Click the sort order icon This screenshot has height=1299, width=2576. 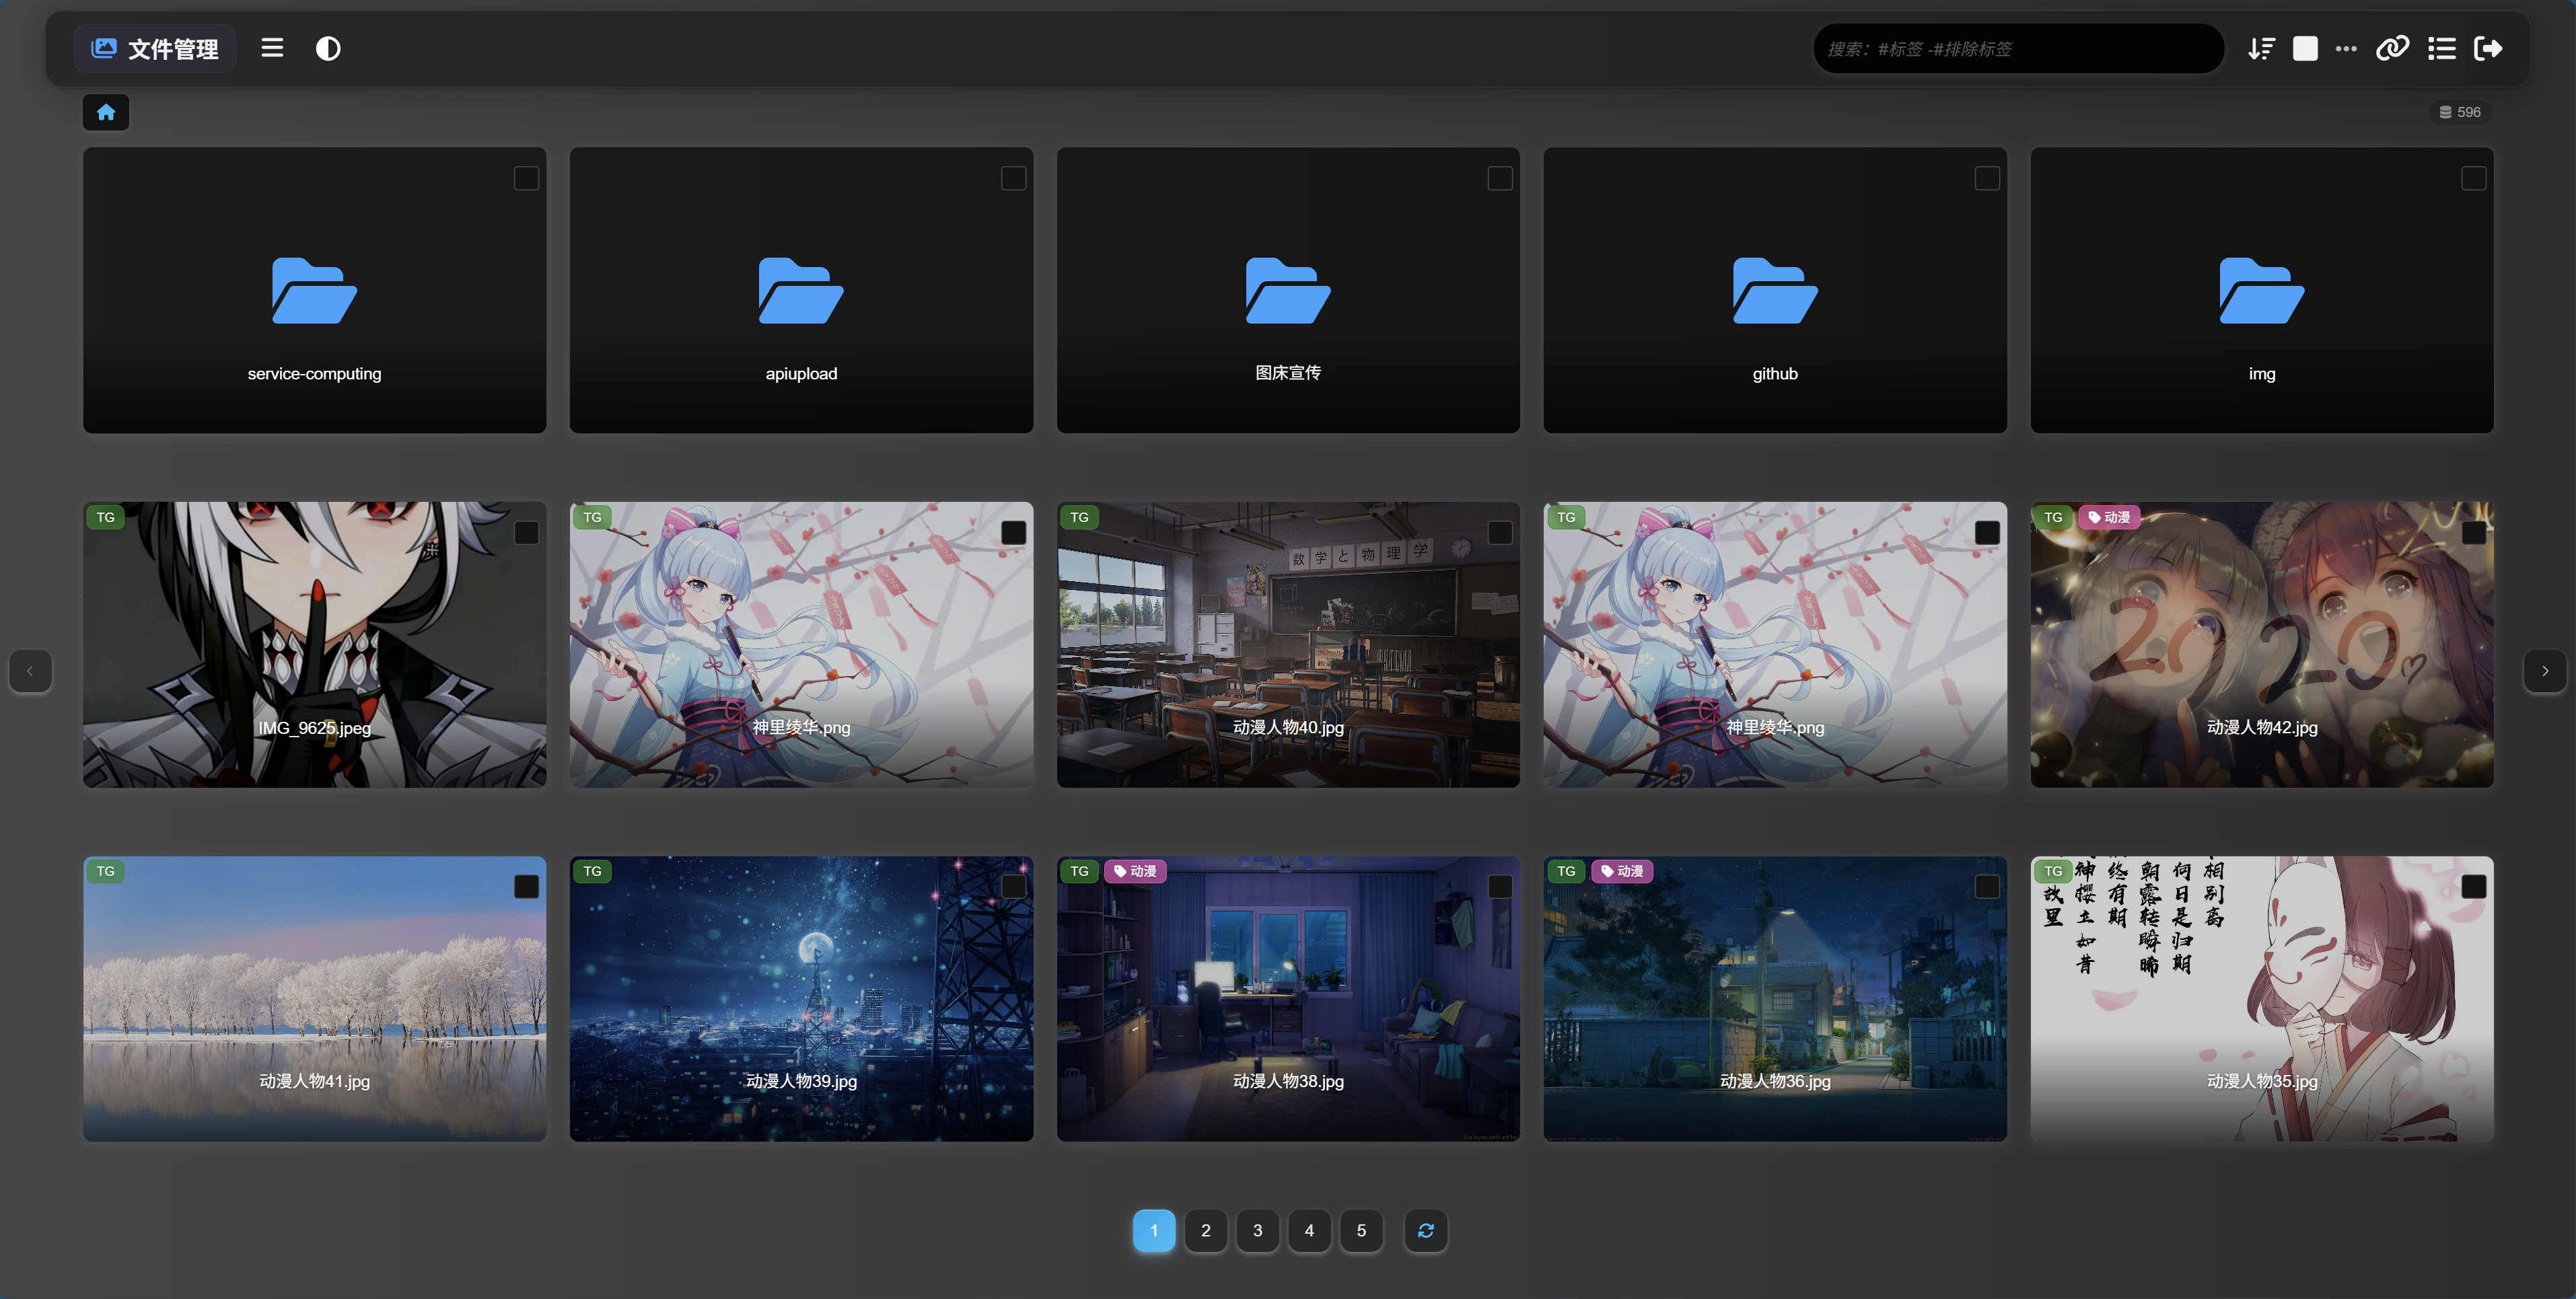click(2261, 48)
